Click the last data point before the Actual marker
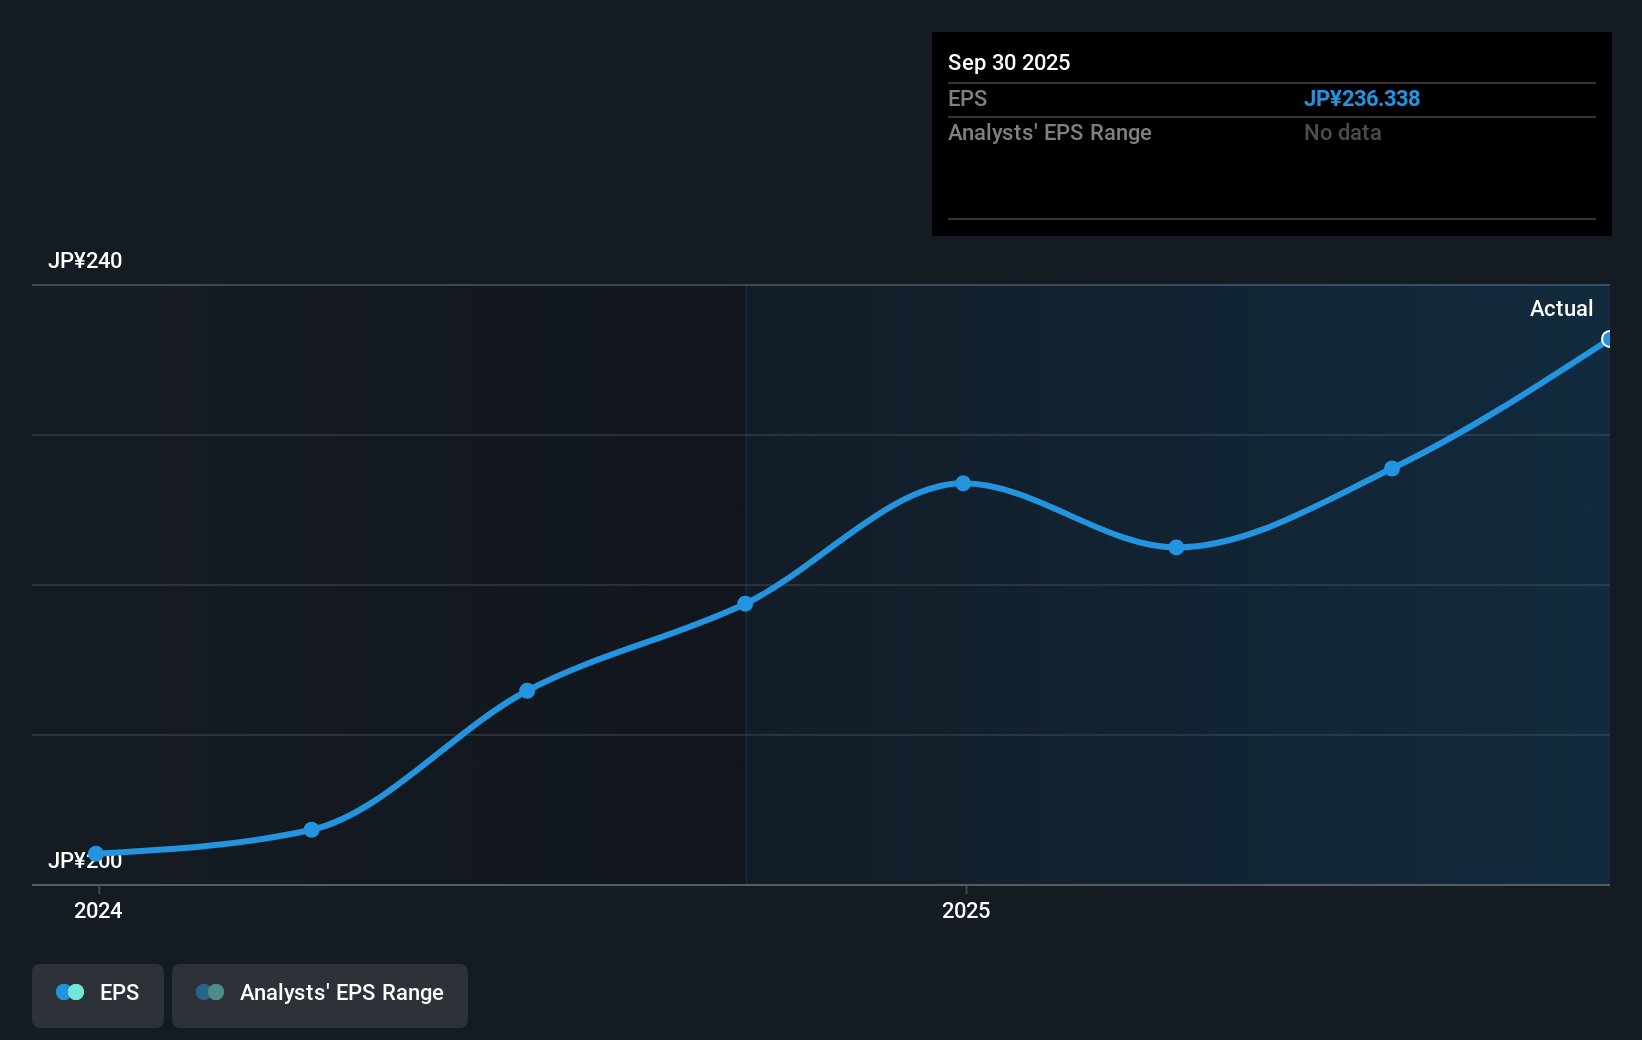Image resolution: width=1642 pixels, height=1040 pixels. click(x=1393, y=469)
